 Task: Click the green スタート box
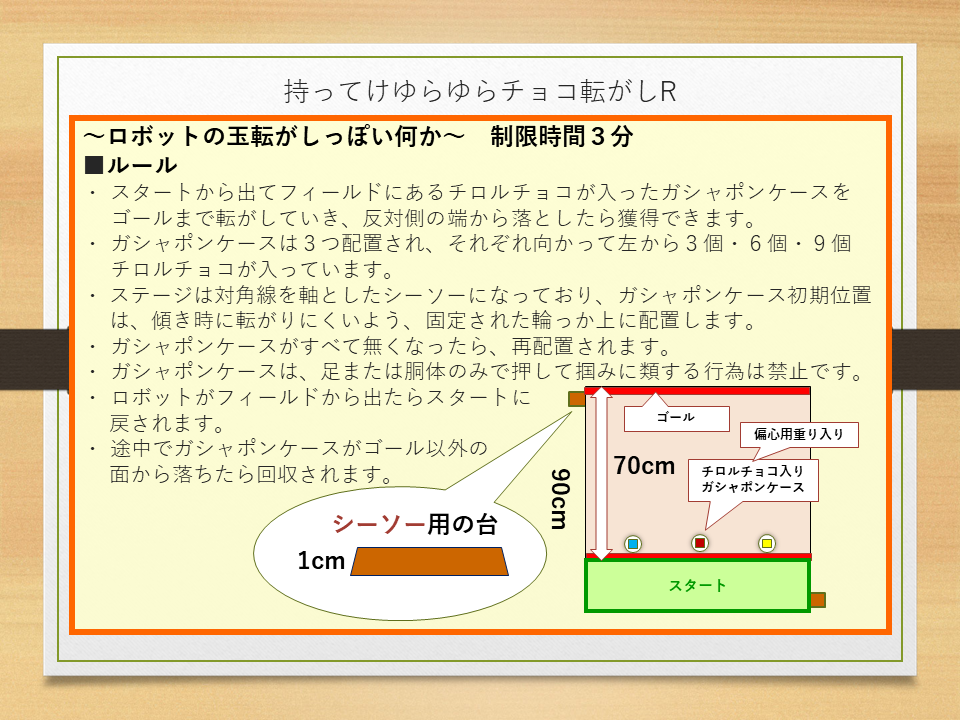tap(697, 585)
